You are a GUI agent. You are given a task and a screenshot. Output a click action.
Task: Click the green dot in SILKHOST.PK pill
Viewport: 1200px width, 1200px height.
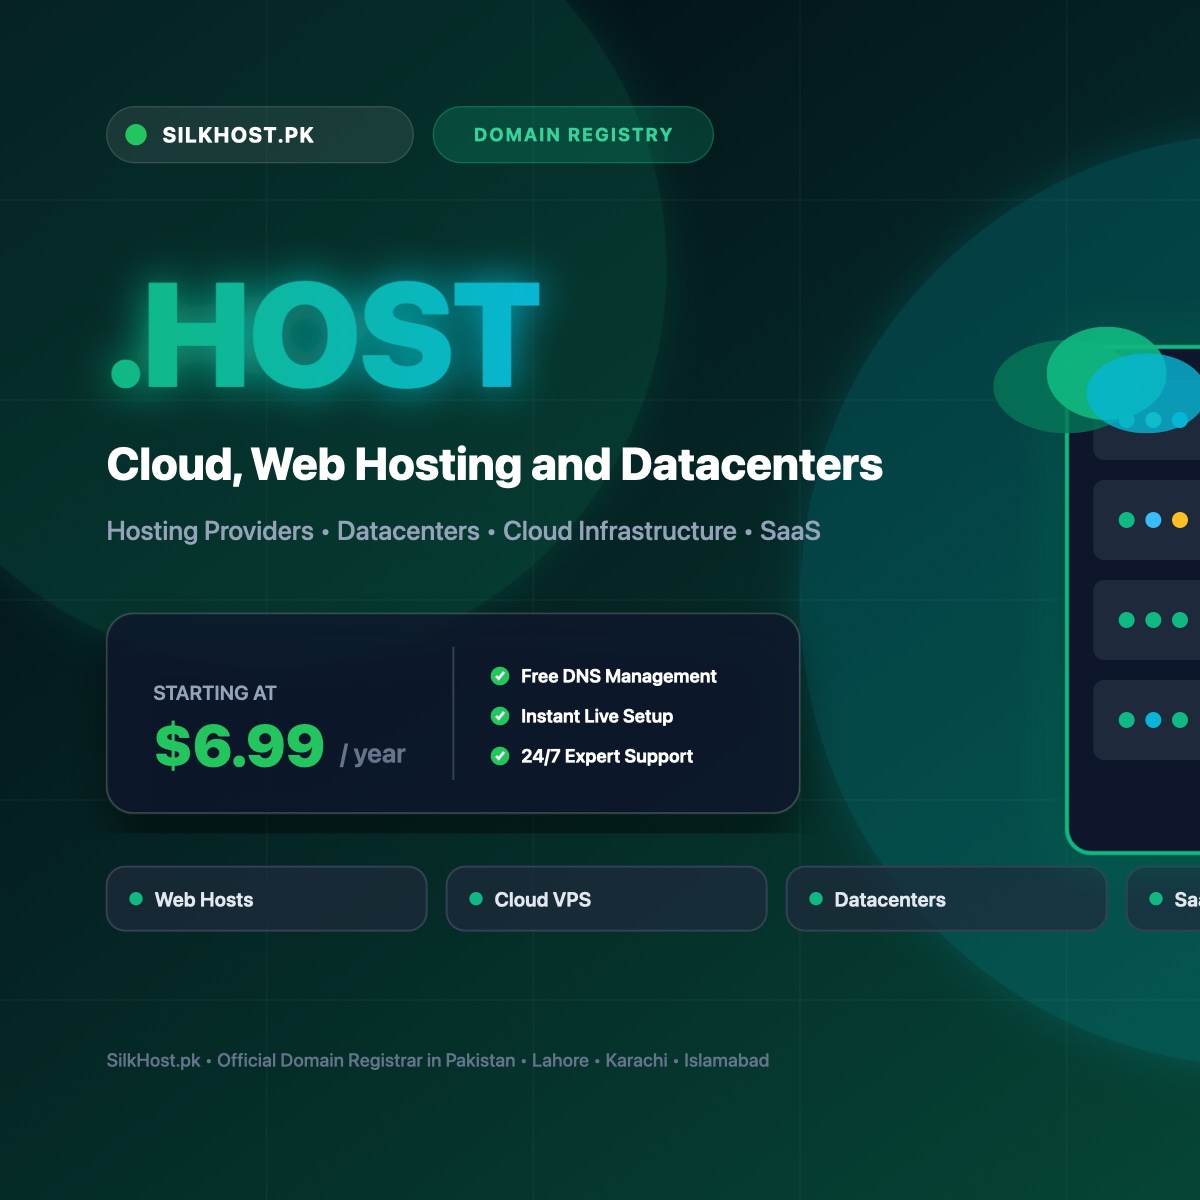tap(136, 135)
